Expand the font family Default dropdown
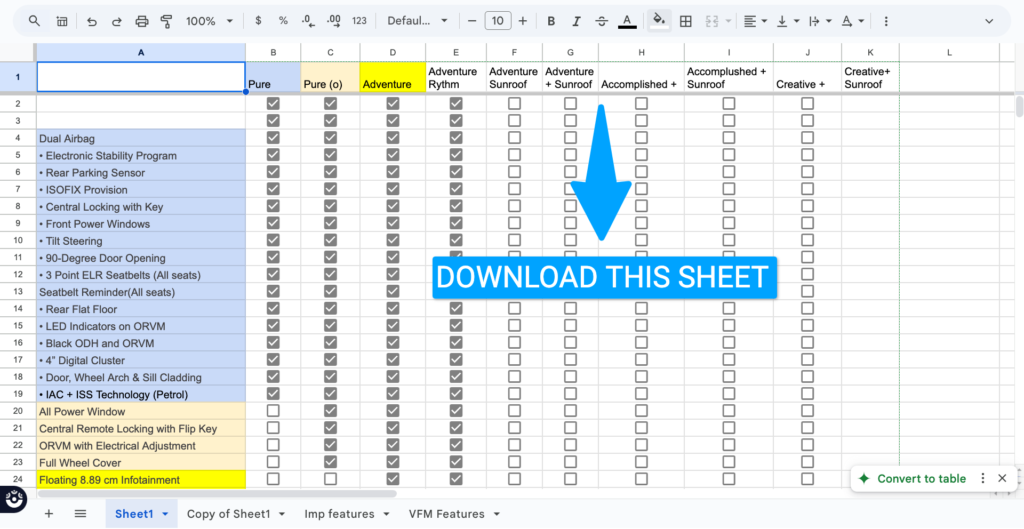Viewport: 1024px width, 529px height. [x=415, y=21]
